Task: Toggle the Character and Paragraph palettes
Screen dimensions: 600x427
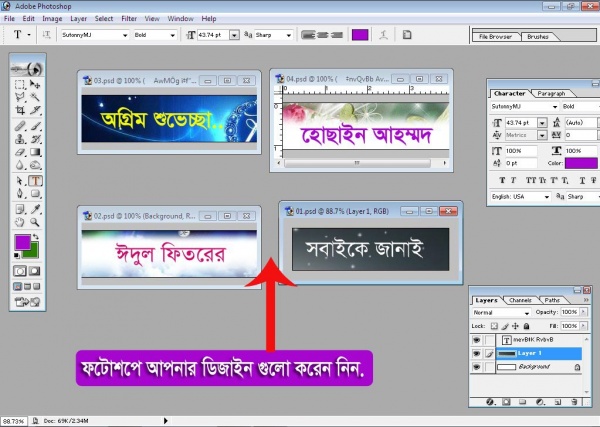Action: [407, 35]
